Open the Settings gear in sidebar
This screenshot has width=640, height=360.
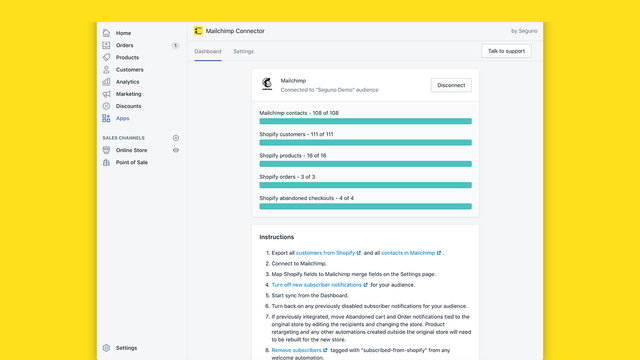tap(106, 348)
